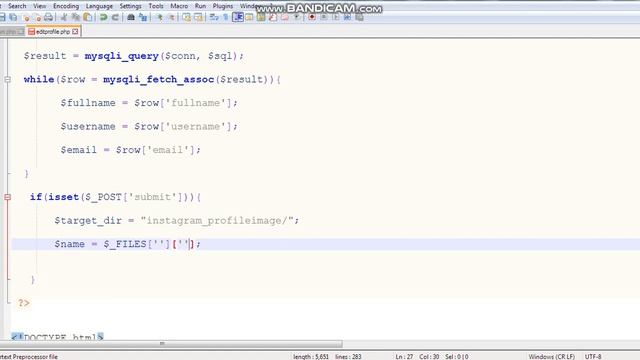
Task: Close the editprofile.php tab with its X
Action: tap(75, 31)
